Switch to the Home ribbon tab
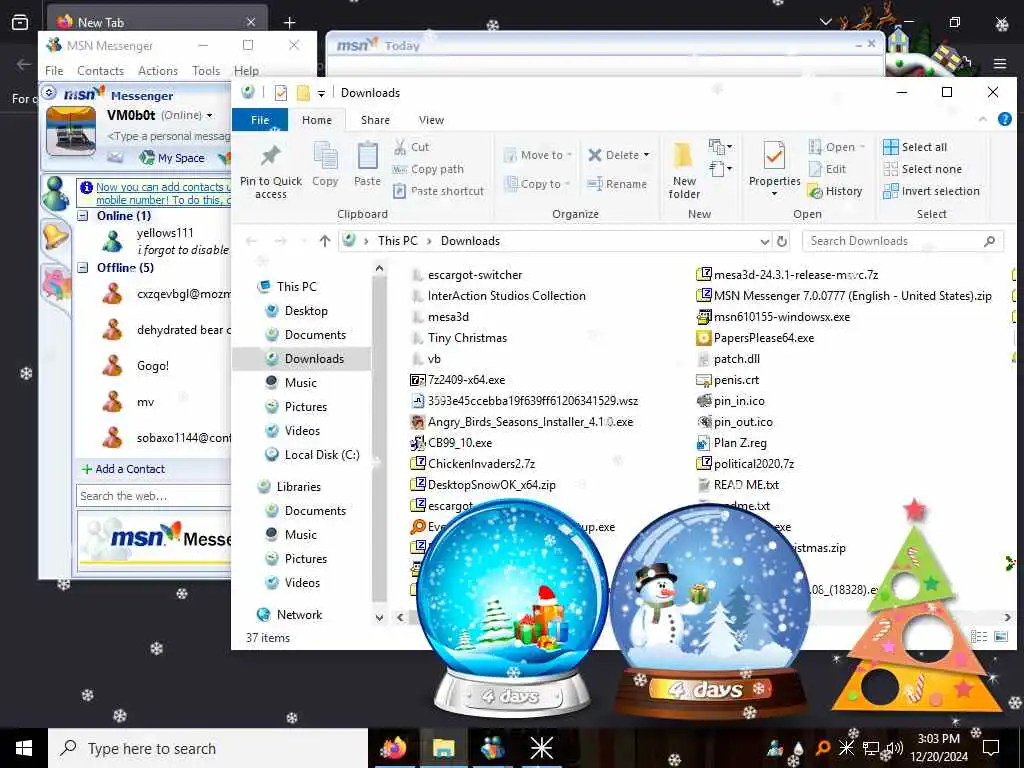This screenshot has width=1024, height=768. (x=317, y=120)
